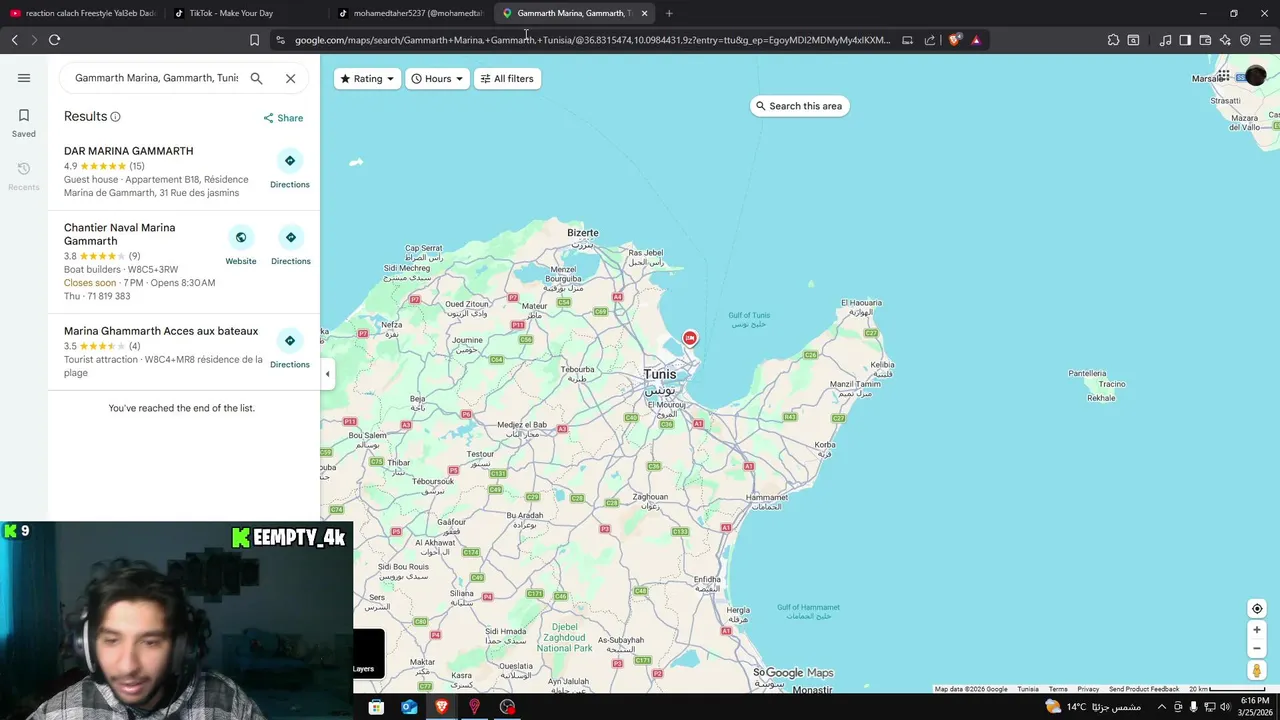This screenshot has width=1280, height=720.
Task: Open the Hours filter dropdown
Action: (438, 78)
